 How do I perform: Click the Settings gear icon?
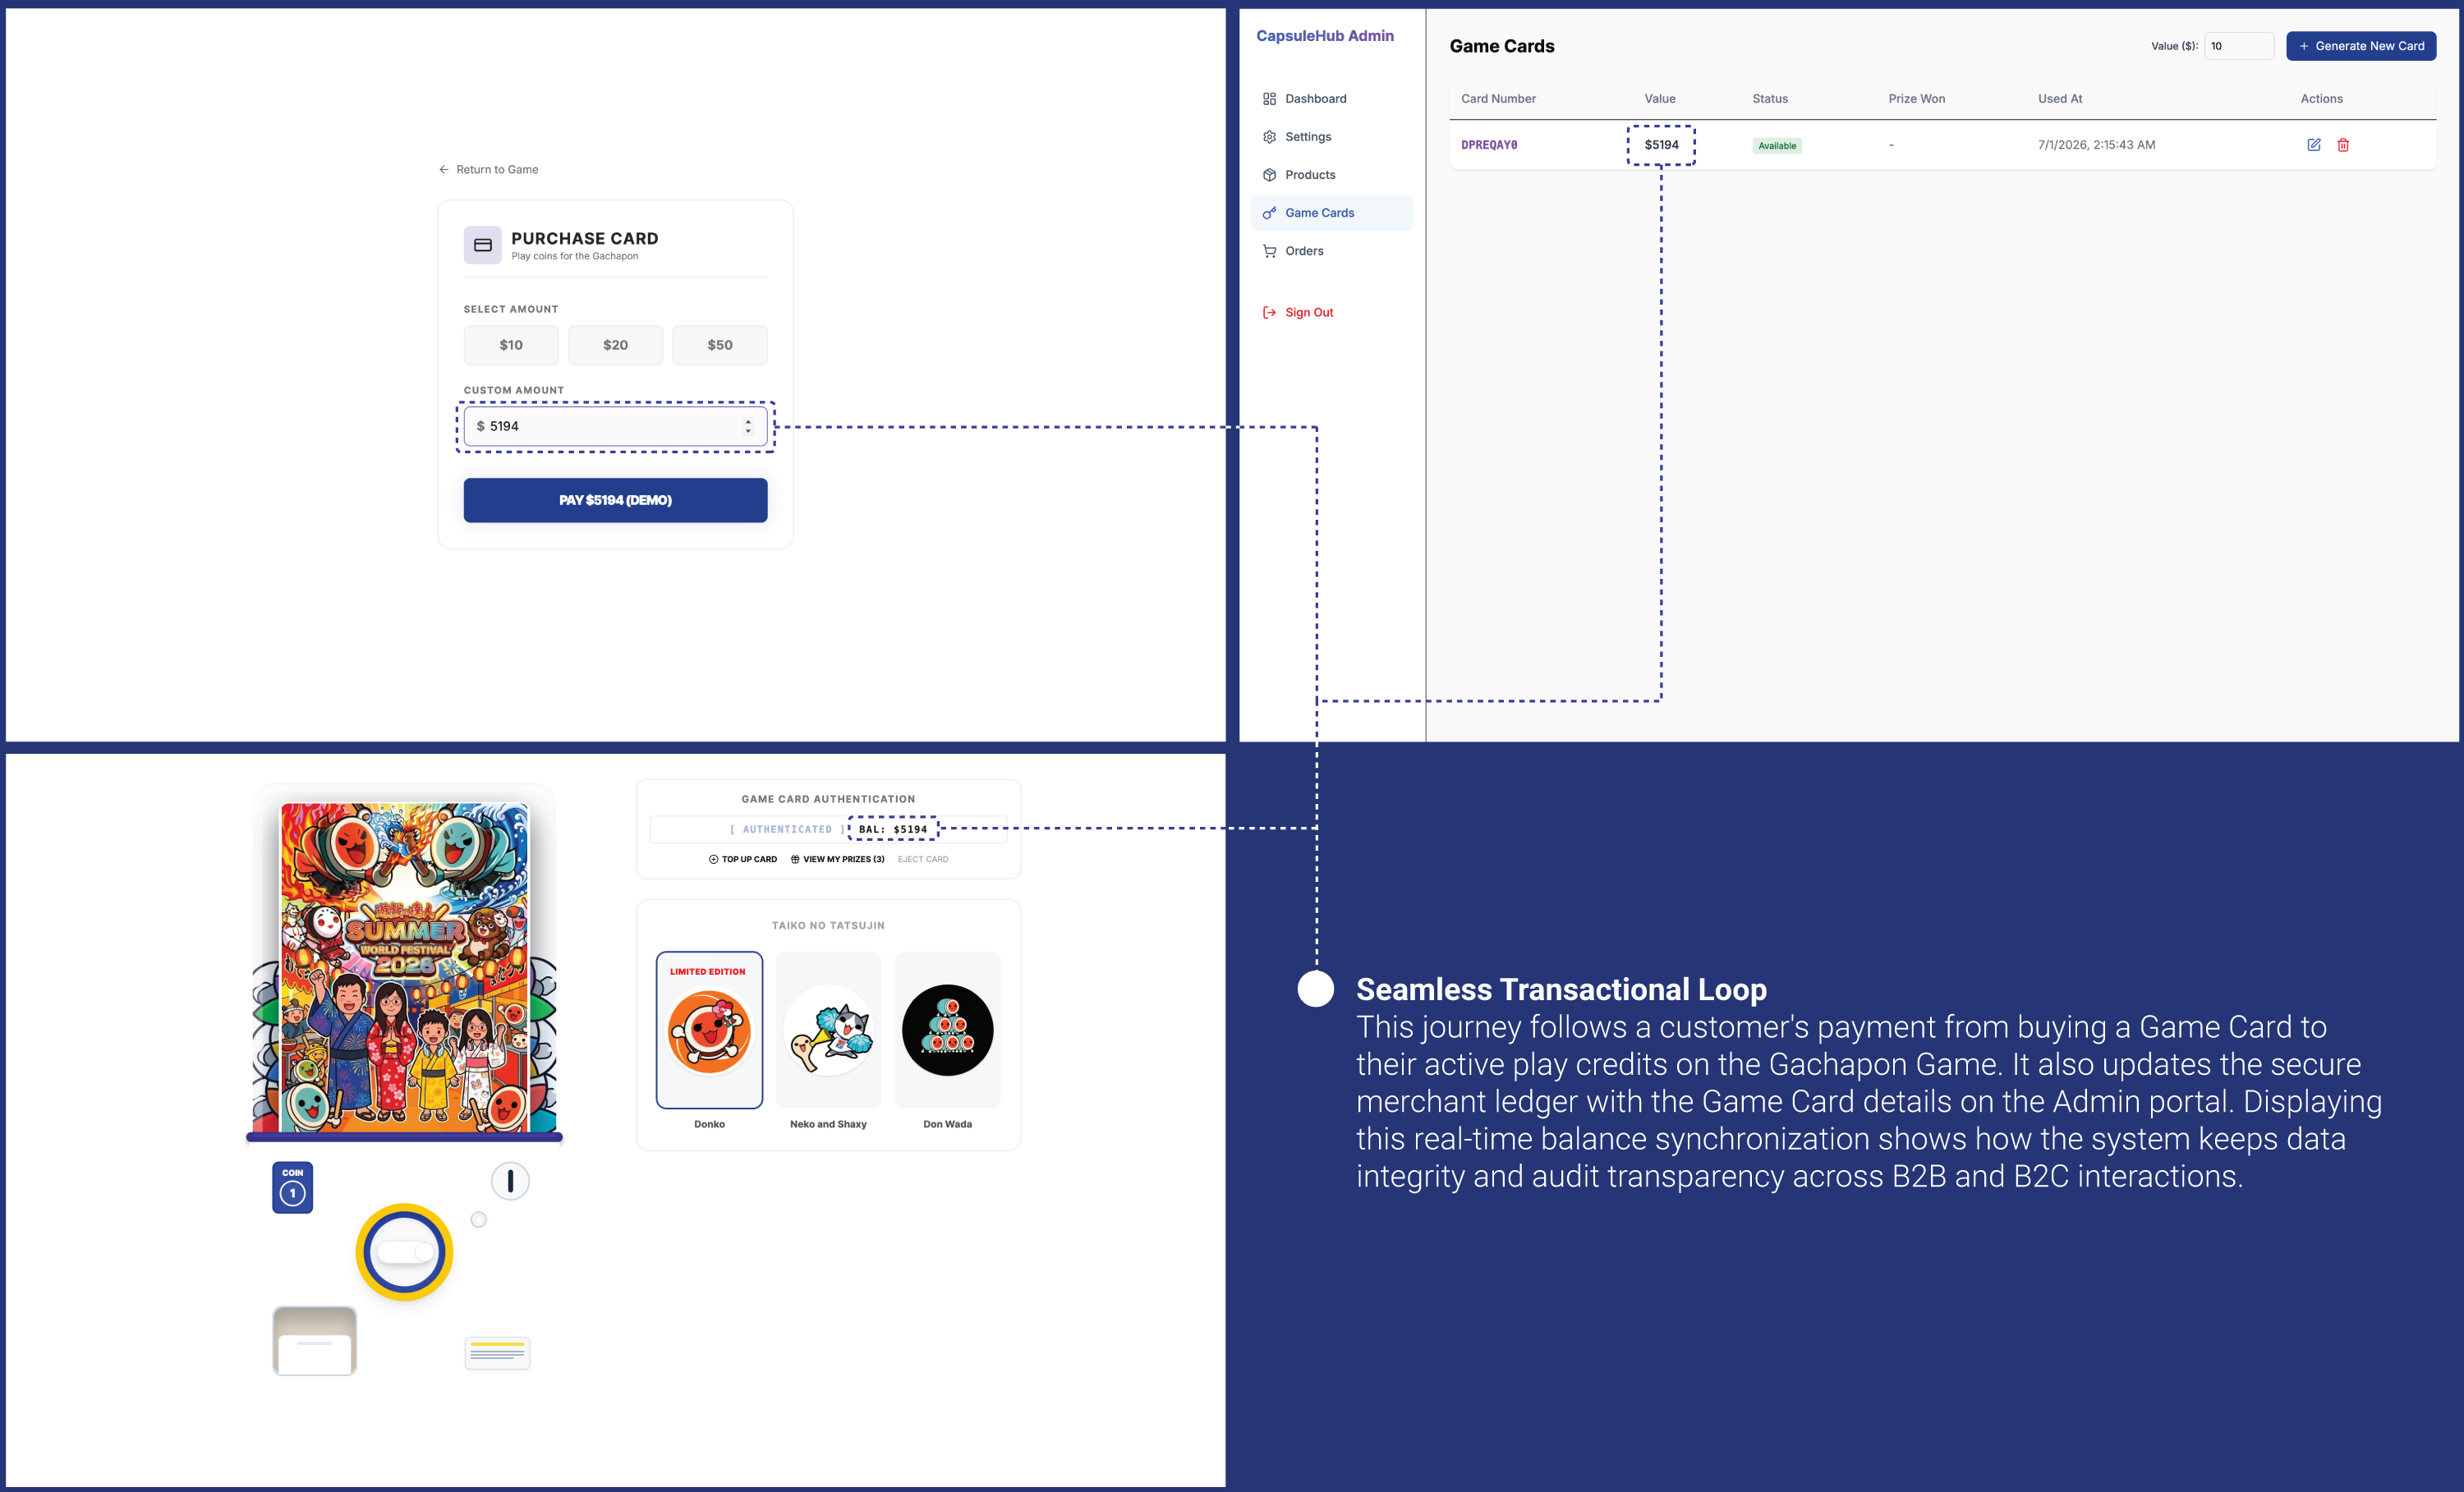click(1270, 137)
